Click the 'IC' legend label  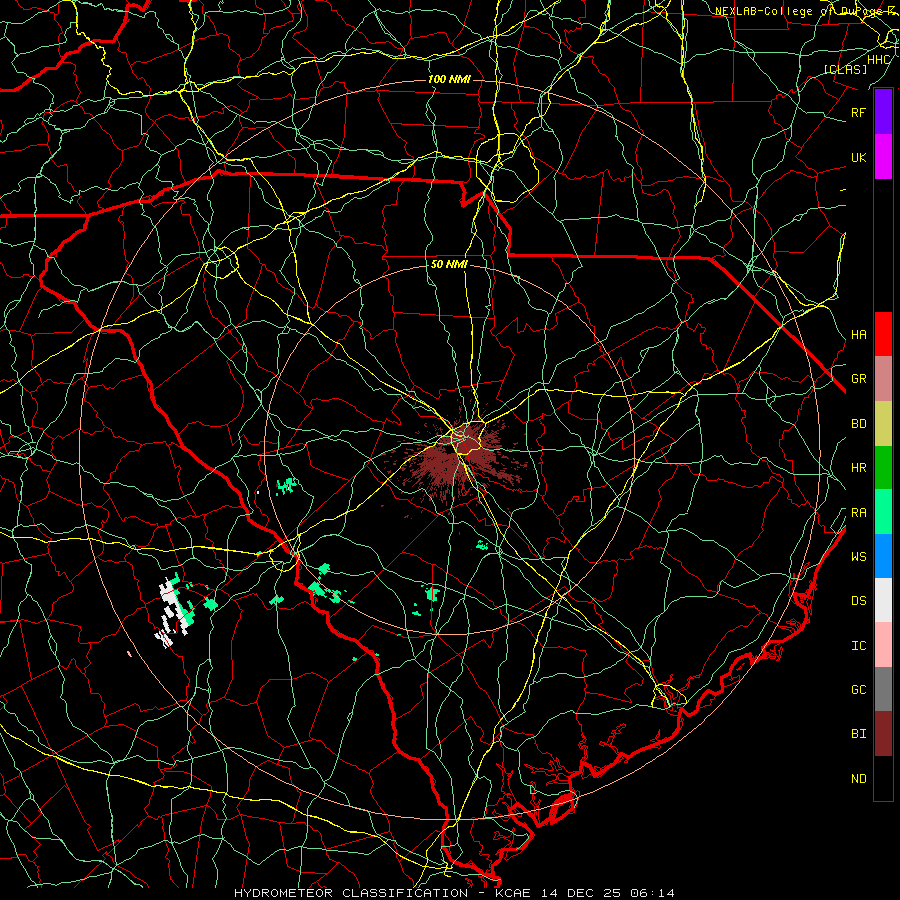(858, 646)
